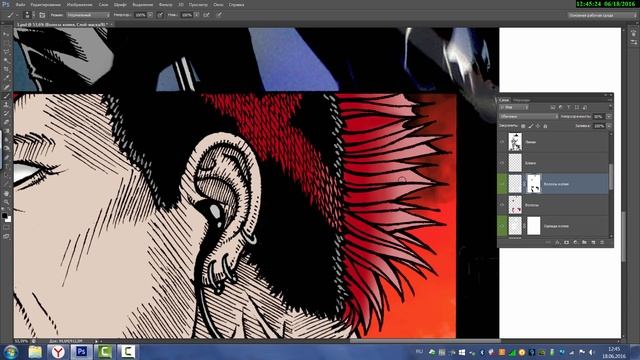640x360 pixels.
Task: Open the Изображение menu
Action: tap(79, 4)
